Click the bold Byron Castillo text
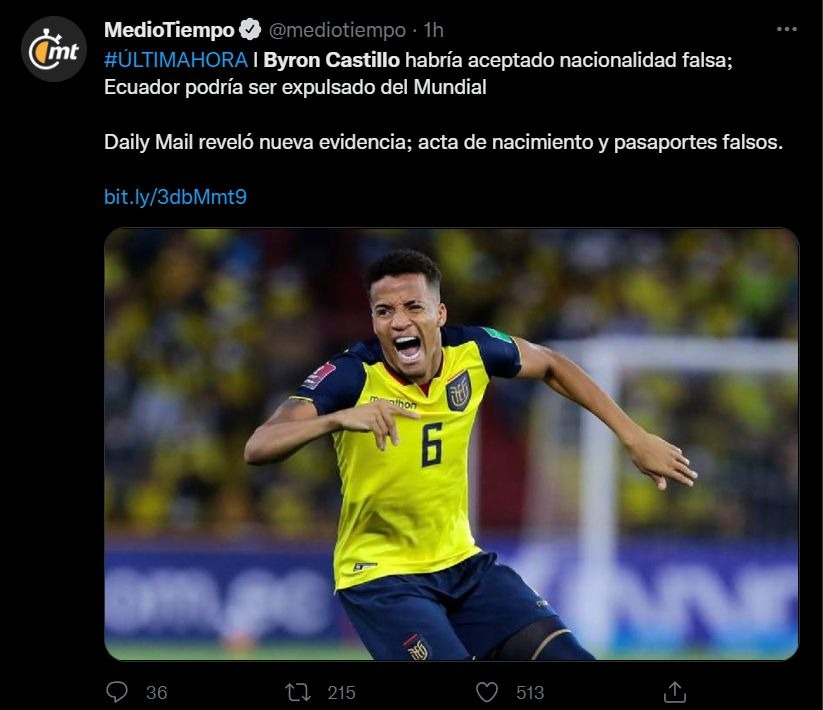 coord(332,60)
